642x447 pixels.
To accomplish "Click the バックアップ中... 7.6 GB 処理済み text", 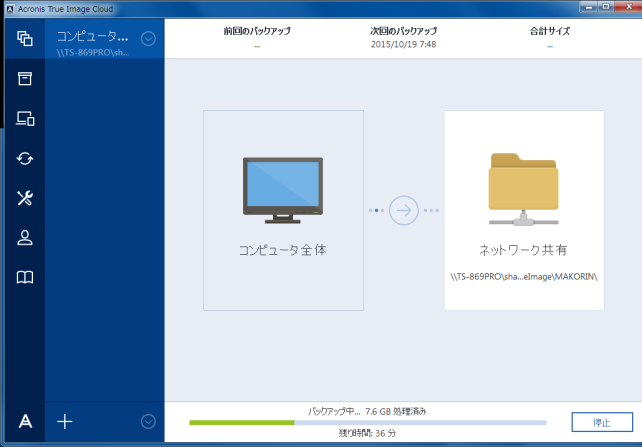I will pyautogui.click(x=367, y=411).
